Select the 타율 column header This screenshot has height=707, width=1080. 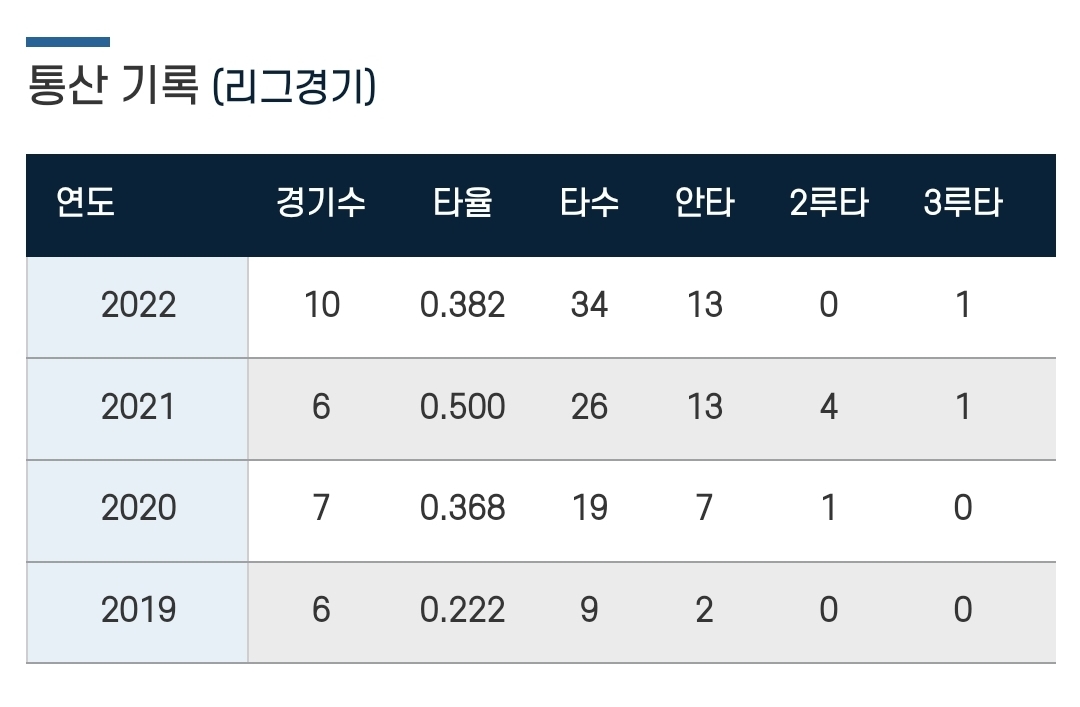point(463,203)
